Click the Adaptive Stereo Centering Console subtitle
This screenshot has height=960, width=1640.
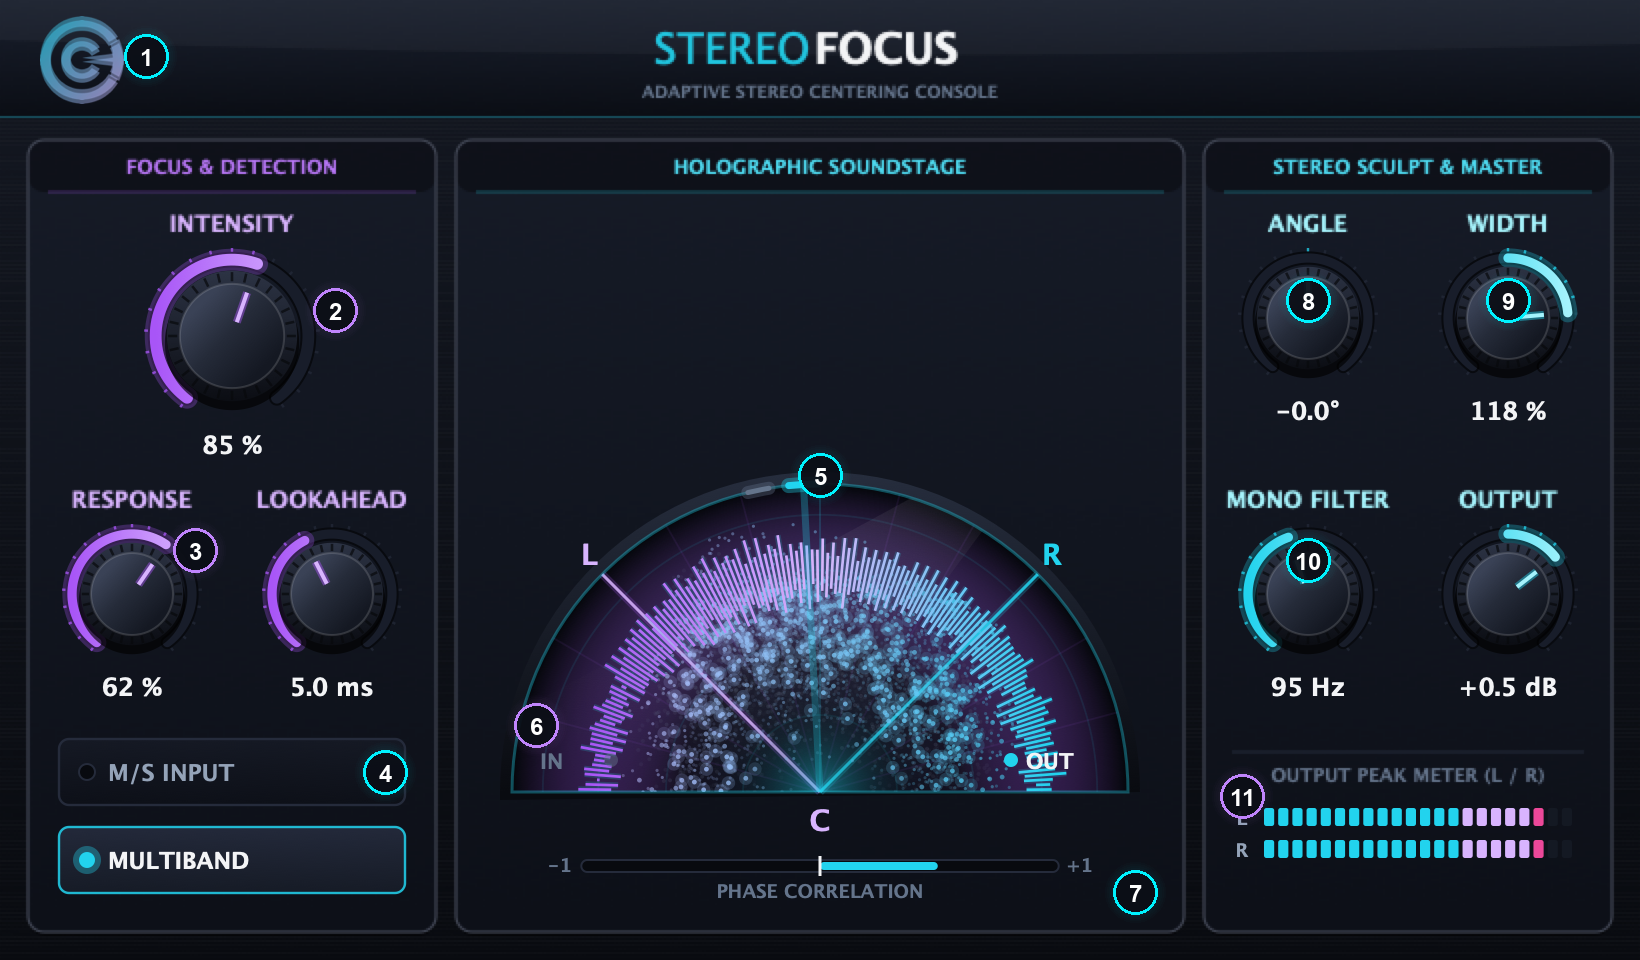tap(820, 92)
